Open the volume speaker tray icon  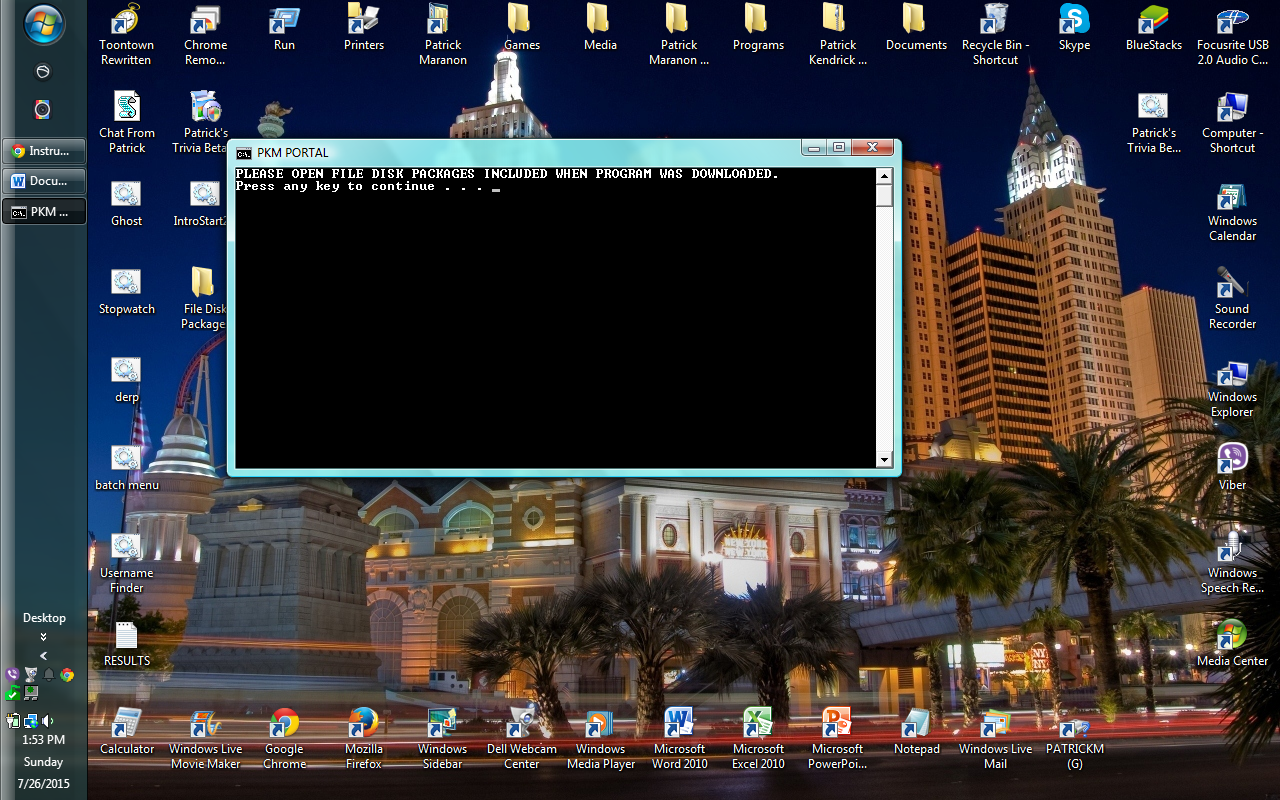tap(48, 721)
